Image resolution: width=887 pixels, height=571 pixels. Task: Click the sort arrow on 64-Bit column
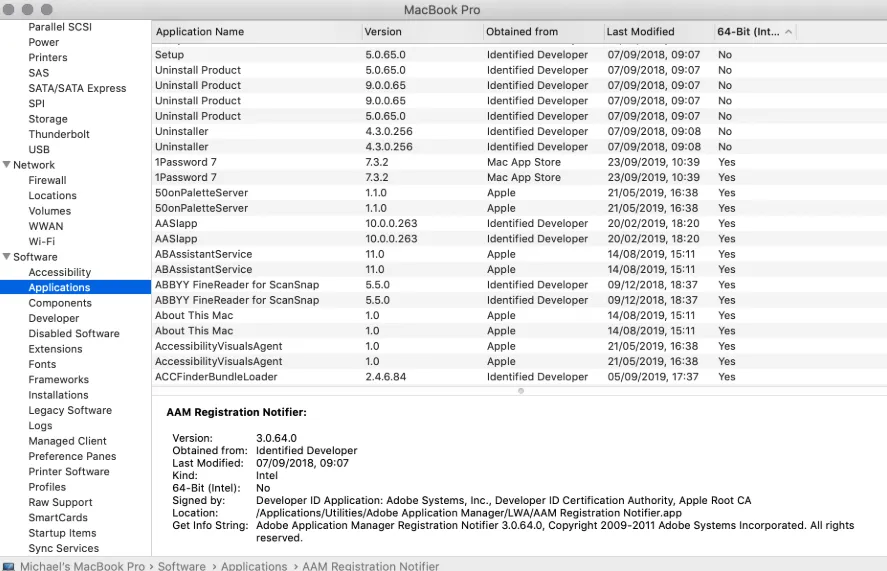[788, 32]
